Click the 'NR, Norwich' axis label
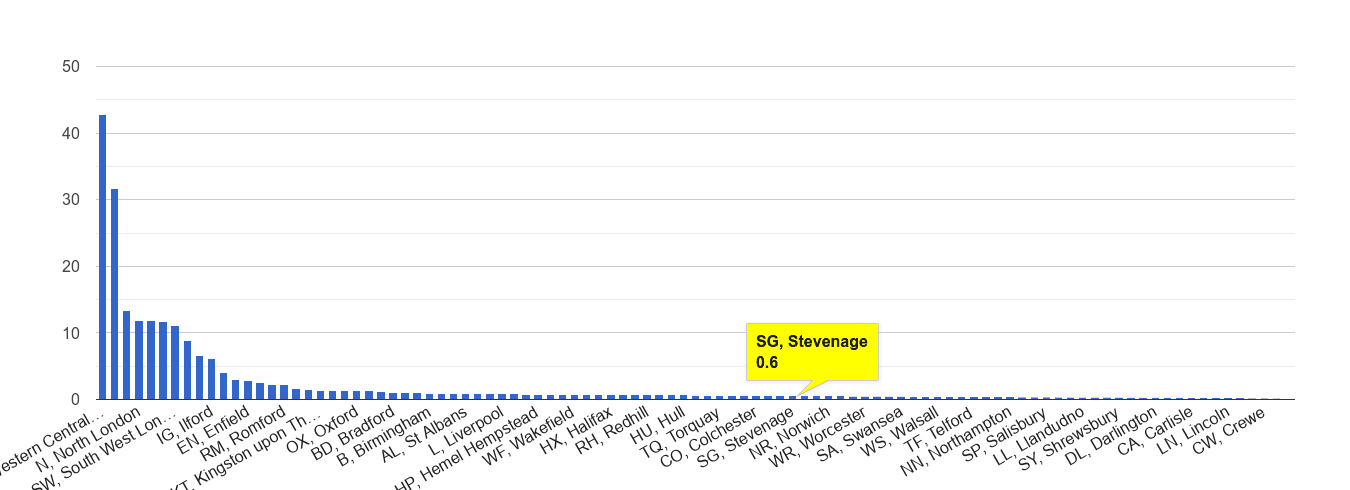The width and height of the screenshot is (1350, 490). [x=789, y=432]
